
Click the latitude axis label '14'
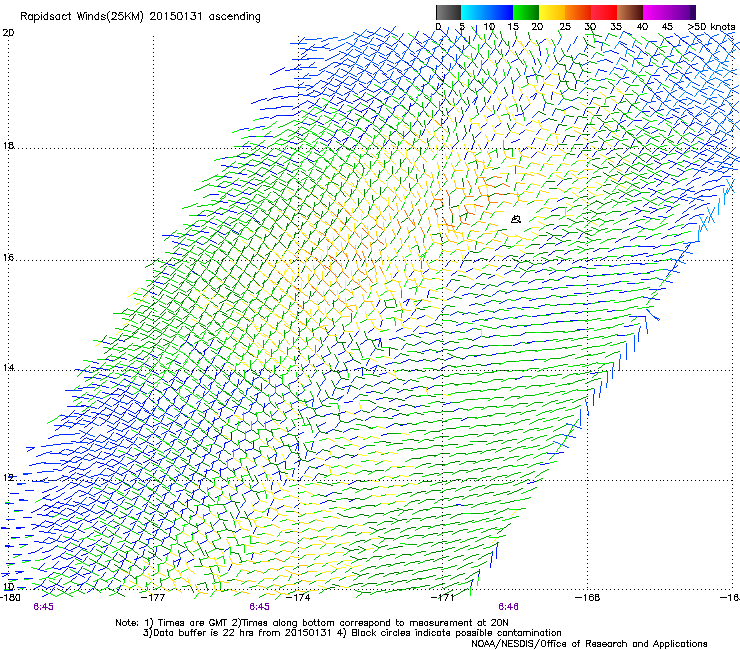(8, 367)
